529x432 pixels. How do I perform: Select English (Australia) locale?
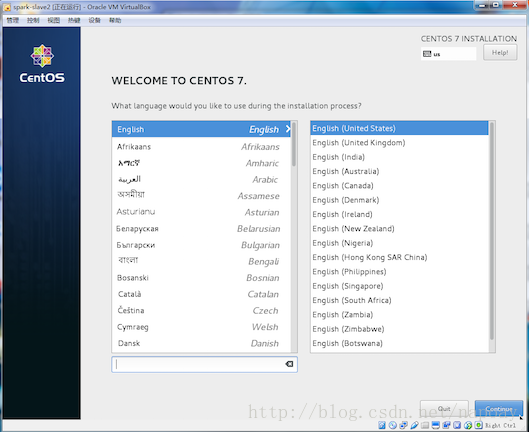[399, 171]
